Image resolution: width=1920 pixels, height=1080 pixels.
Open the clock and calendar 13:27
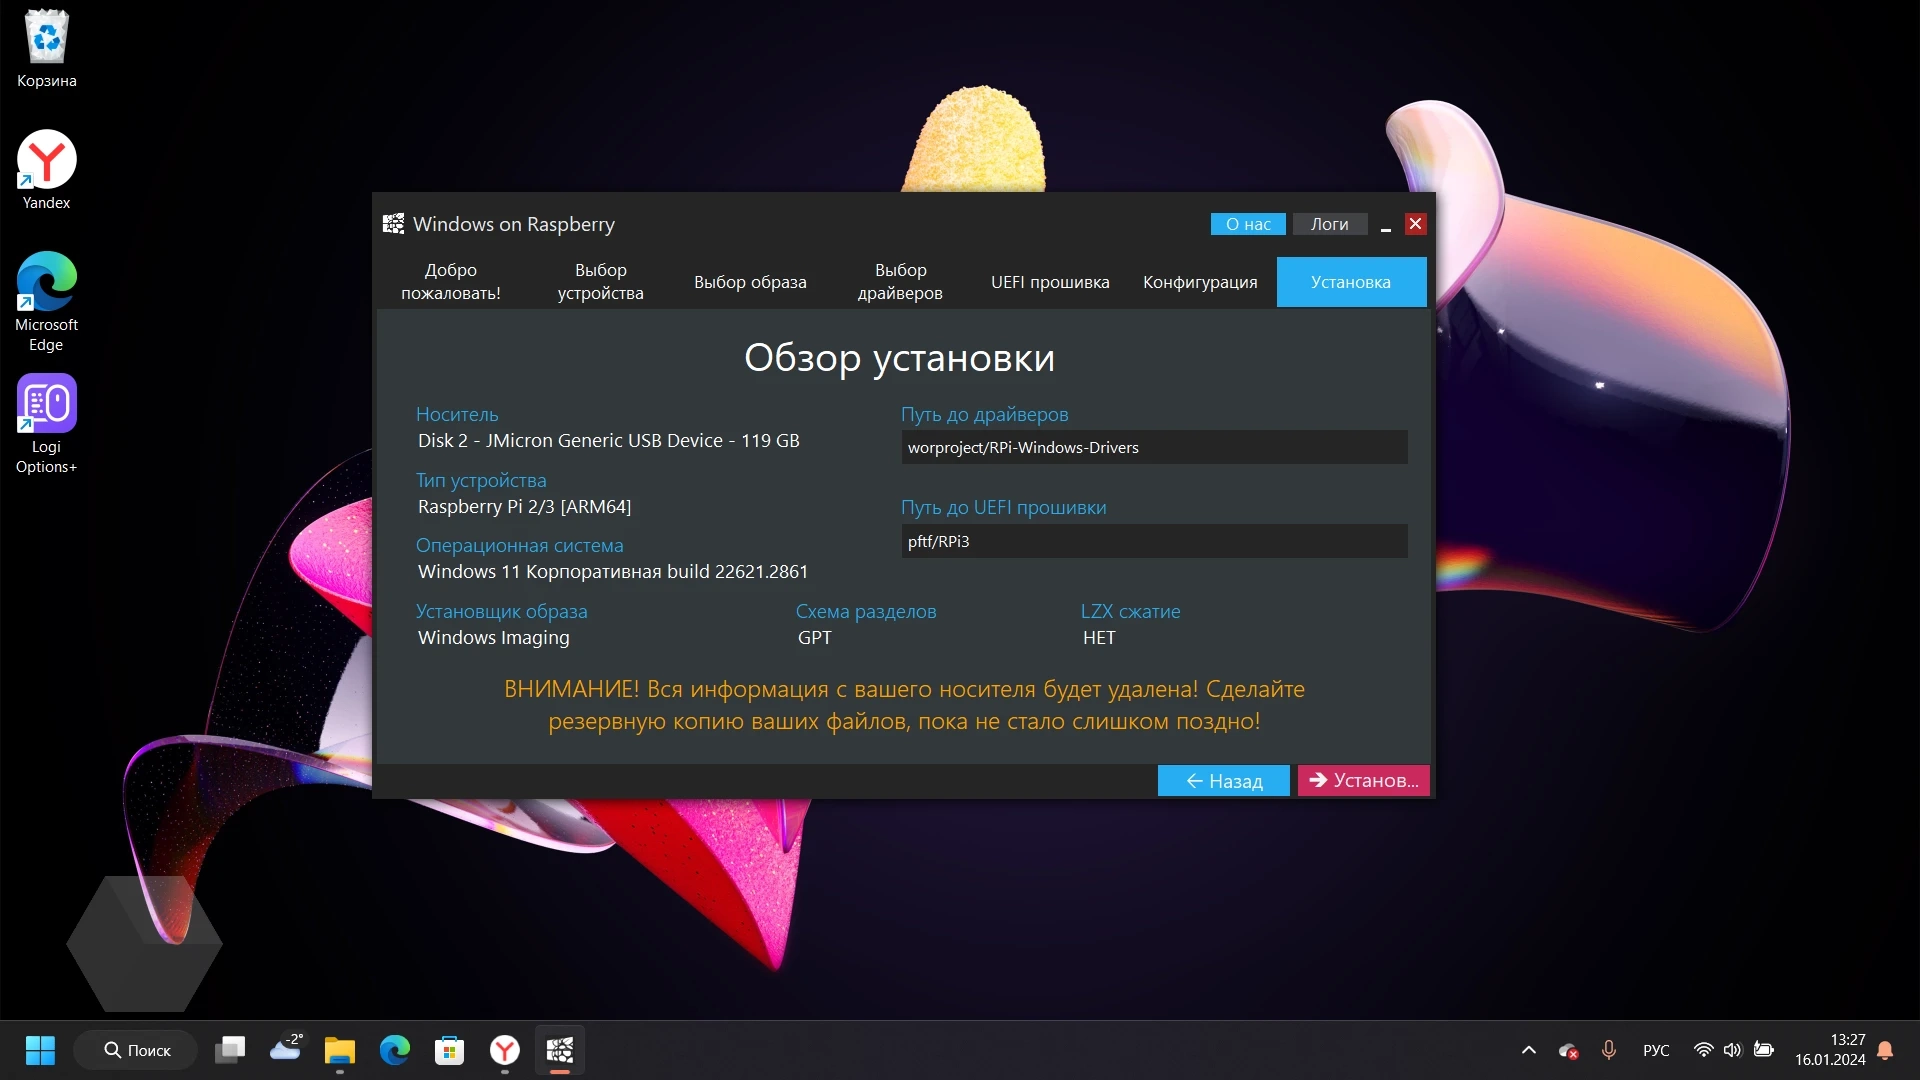pos(1830,1050)
